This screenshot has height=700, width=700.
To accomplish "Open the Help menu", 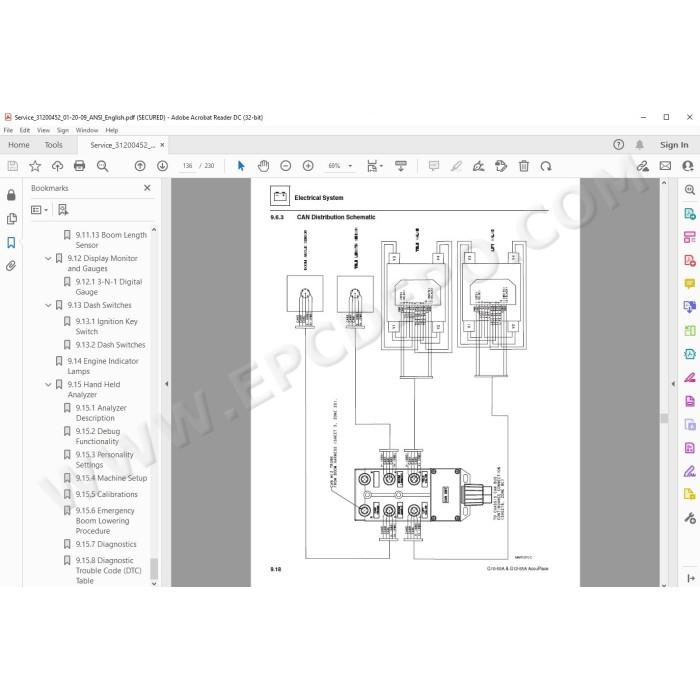I will tap(112, 130).
